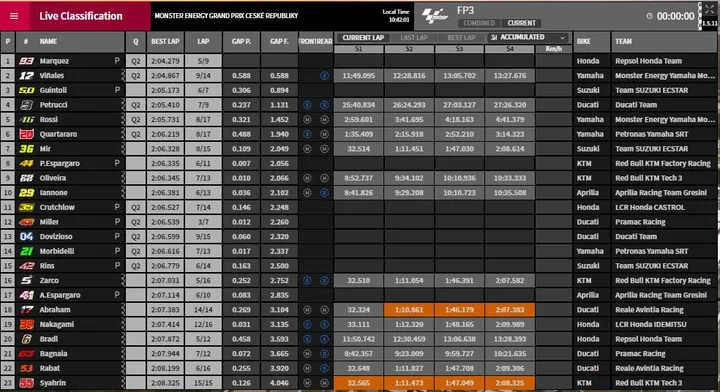The image size is (720, 392).
Task: Sort by GAP F. column header
Action: click(279, 42)
